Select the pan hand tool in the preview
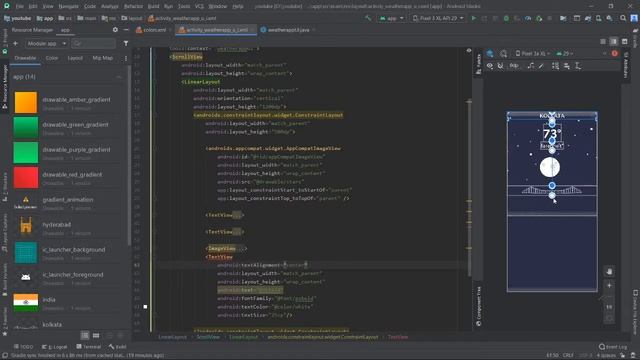640x360 pixels. 609,272
